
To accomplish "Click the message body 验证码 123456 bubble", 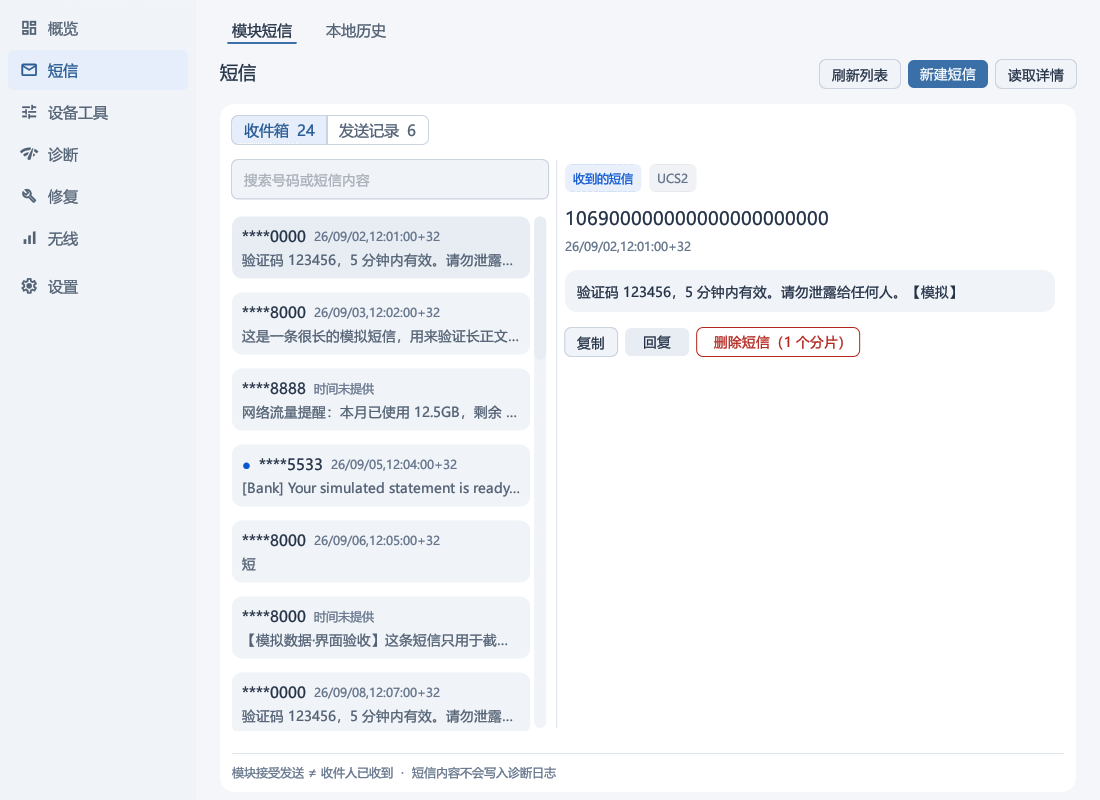I will point(810,291).
